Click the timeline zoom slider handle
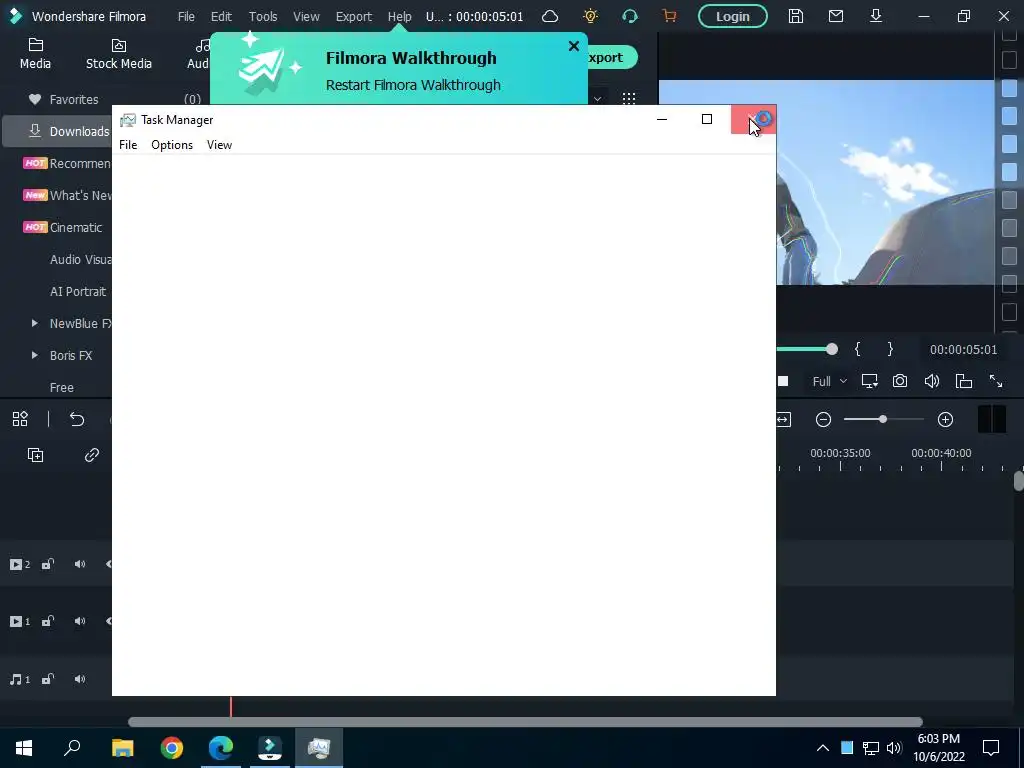The height and width of the screenshot is (768, 1024). click(x=883, y=419)
